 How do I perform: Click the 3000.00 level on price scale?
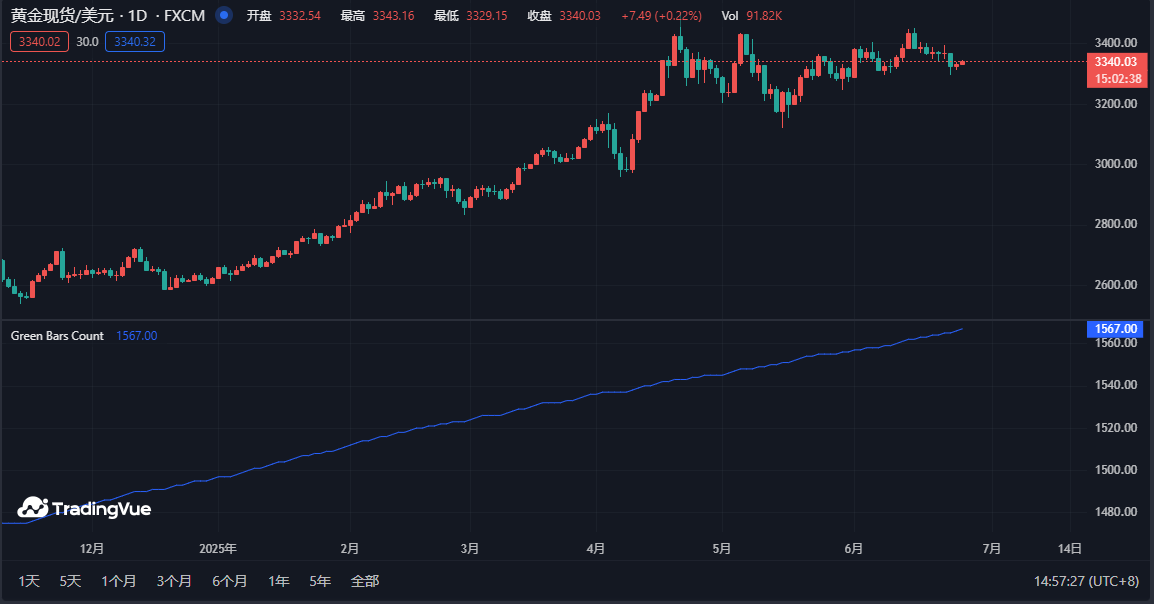pyautogui.click(x=1118, y=164)
